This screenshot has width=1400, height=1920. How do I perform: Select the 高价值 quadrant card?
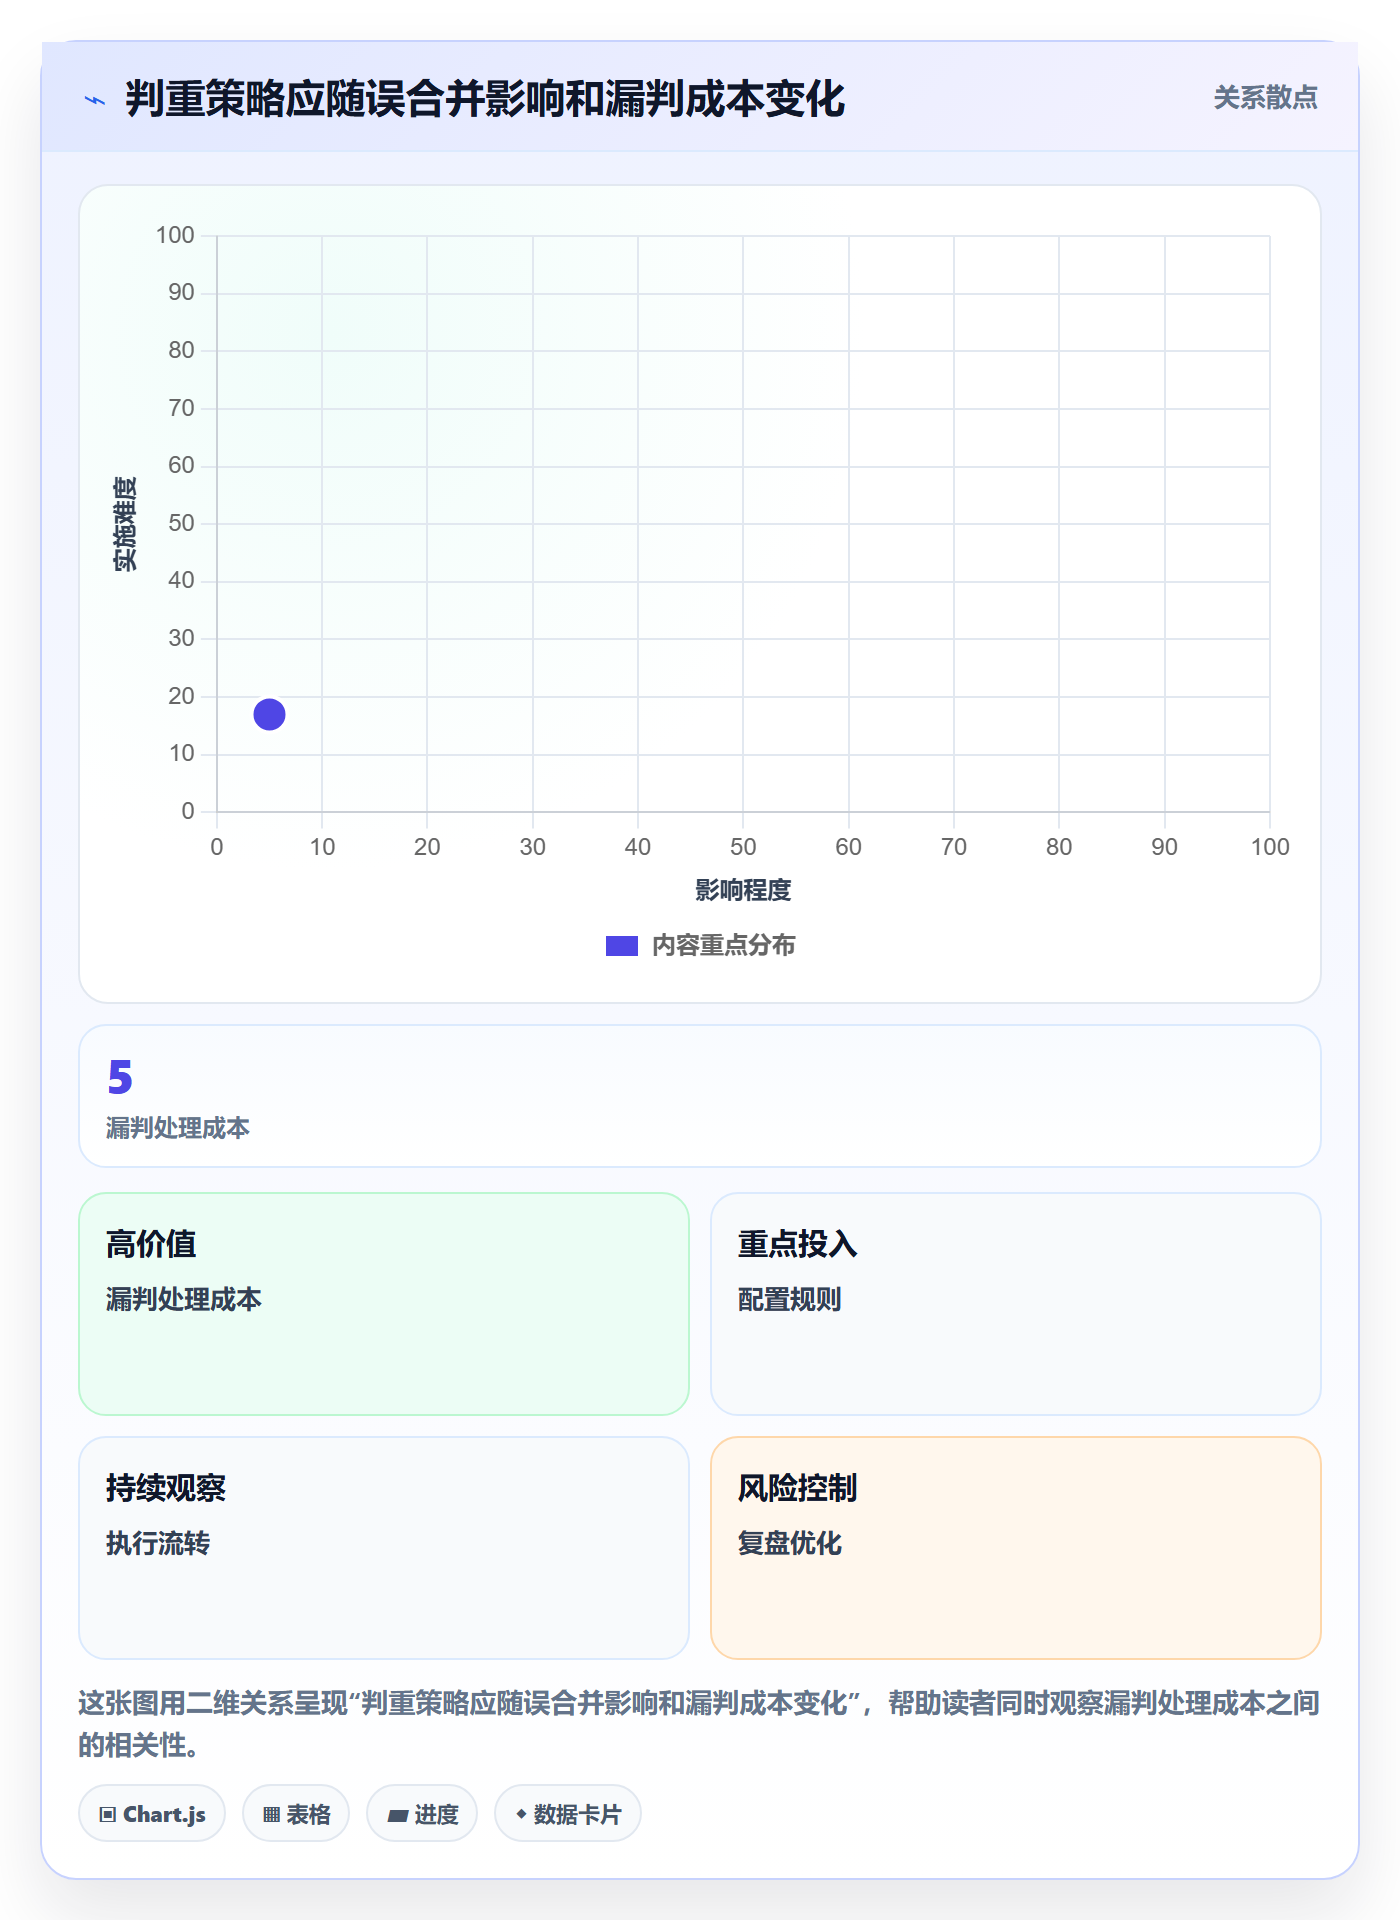pos(384,1303)
